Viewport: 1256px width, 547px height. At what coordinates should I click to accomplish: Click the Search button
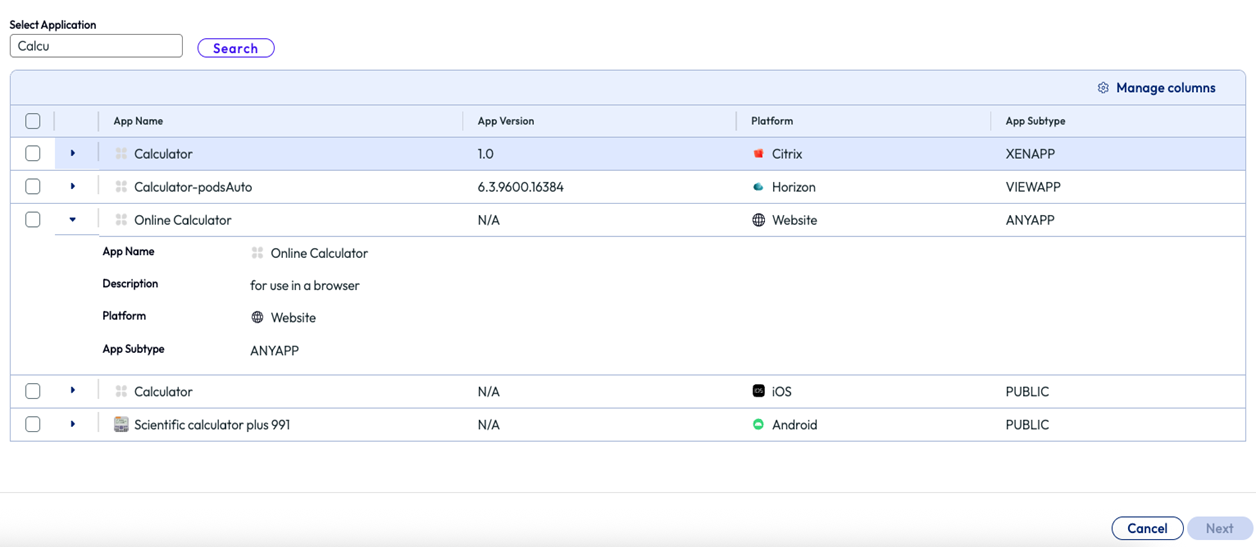(x=236, y=48)
